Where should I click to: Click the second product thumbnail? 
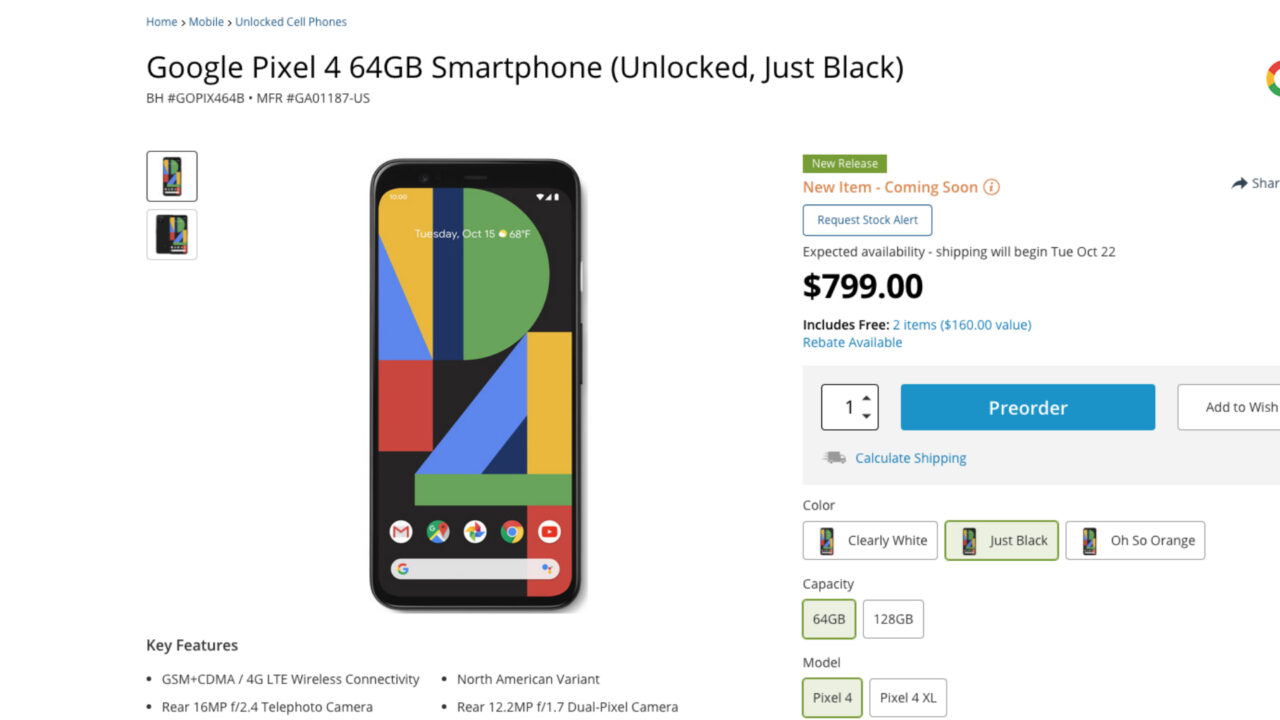pyautogui.click(x=171, y=234)
